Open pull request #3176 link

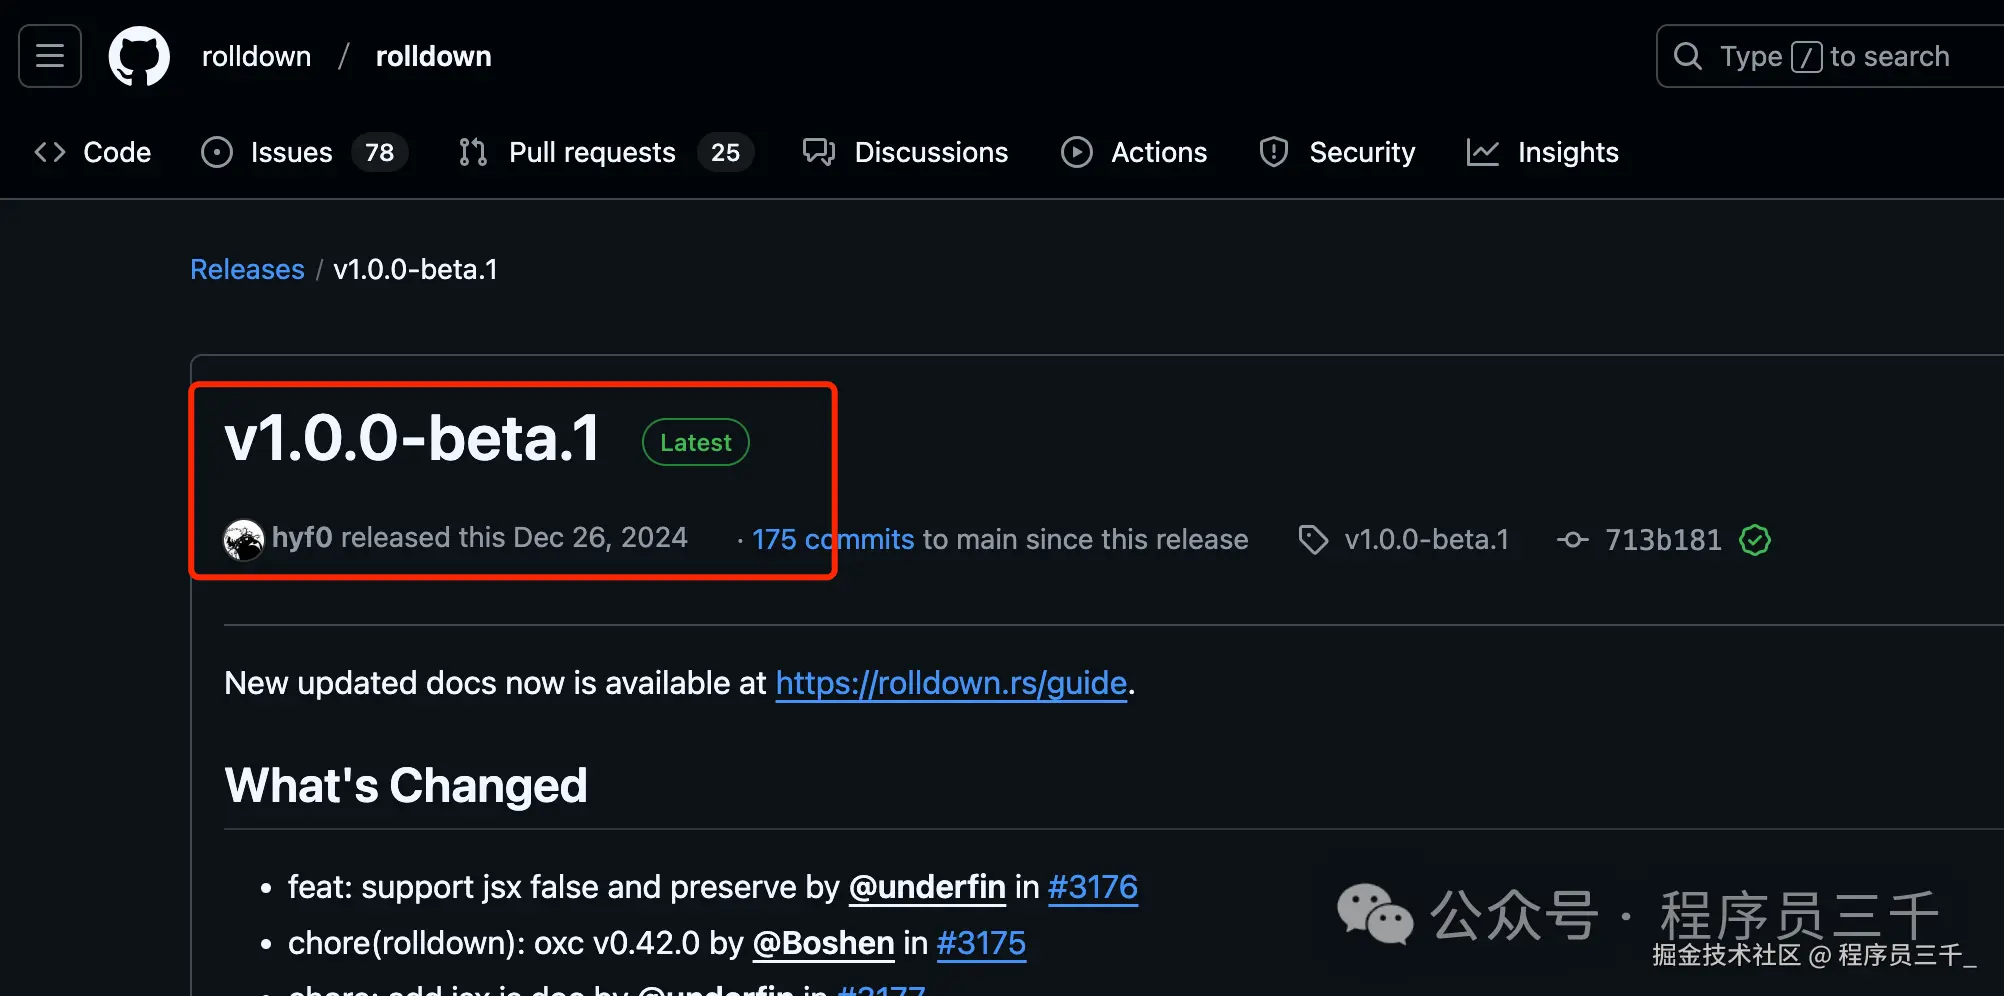coord(1092,887)
